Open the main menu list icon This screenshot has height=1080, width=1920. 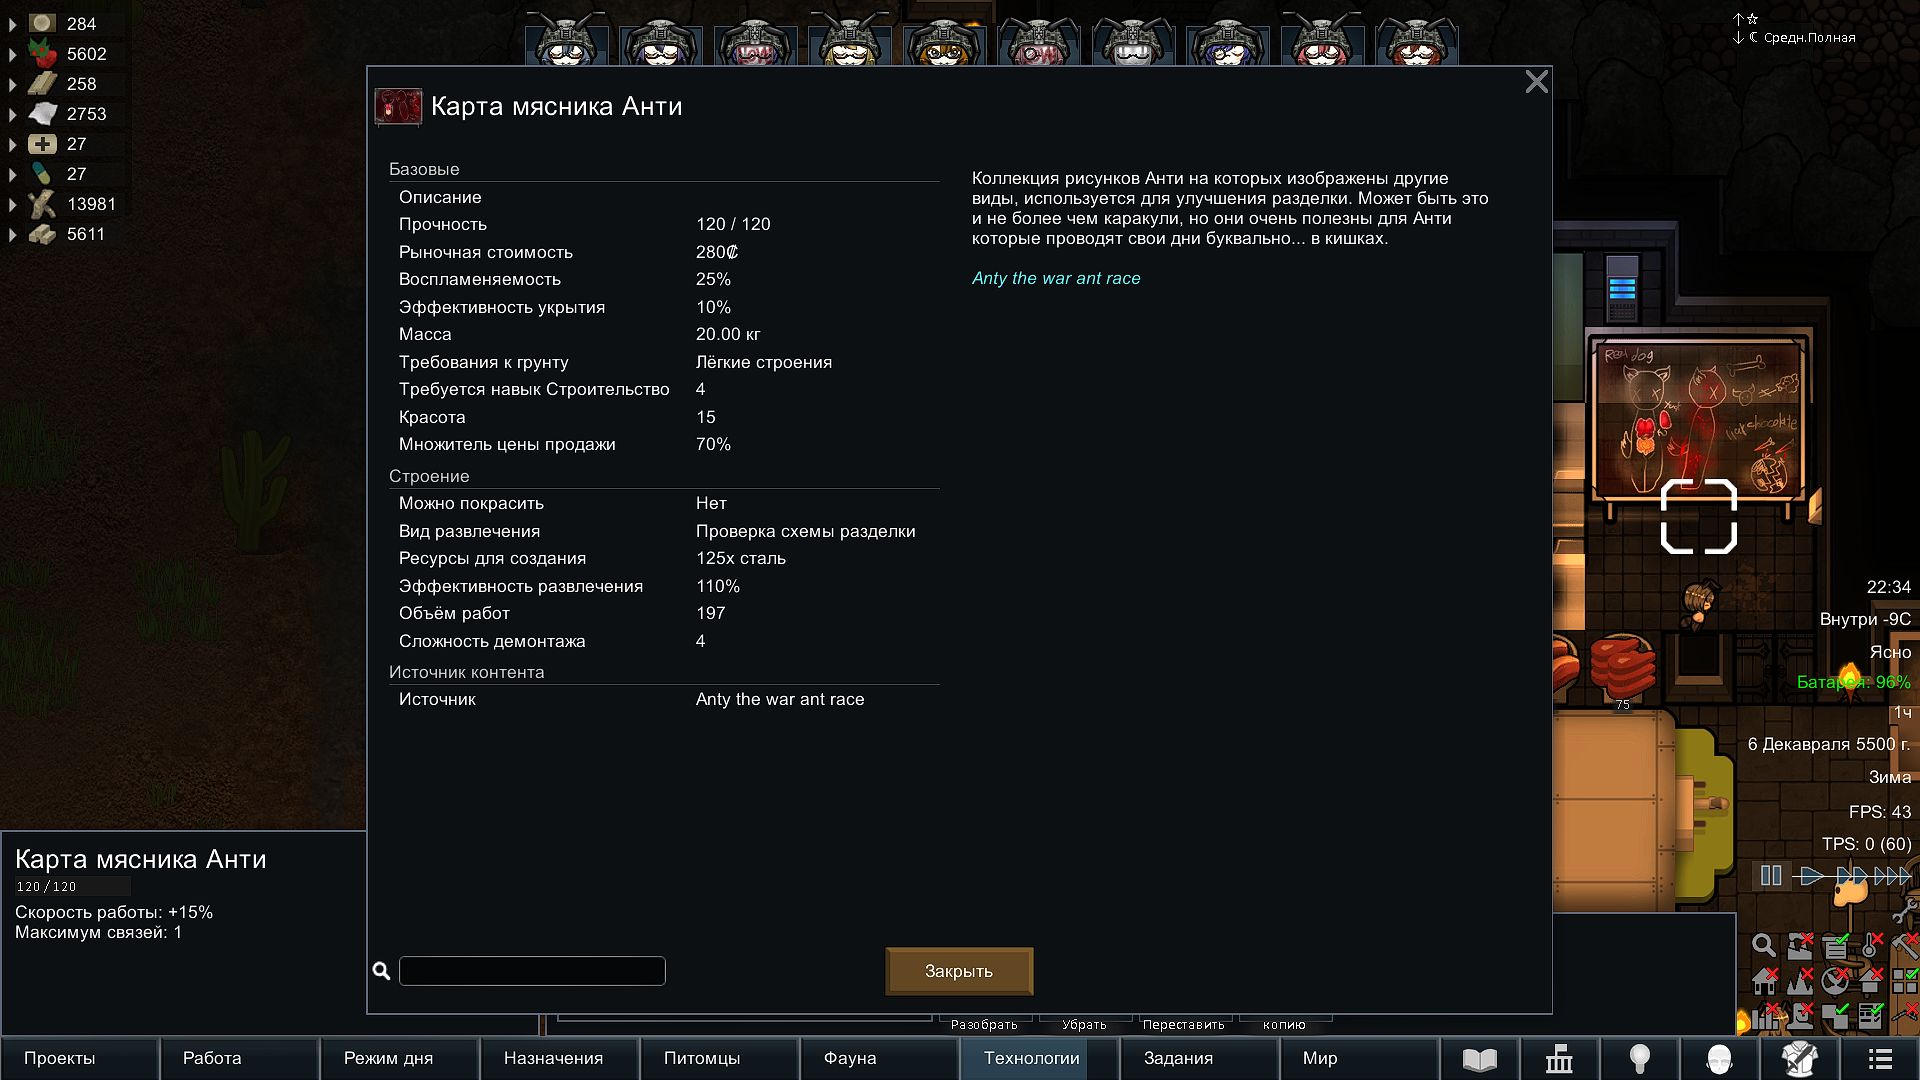(x=1880, y=1058)
